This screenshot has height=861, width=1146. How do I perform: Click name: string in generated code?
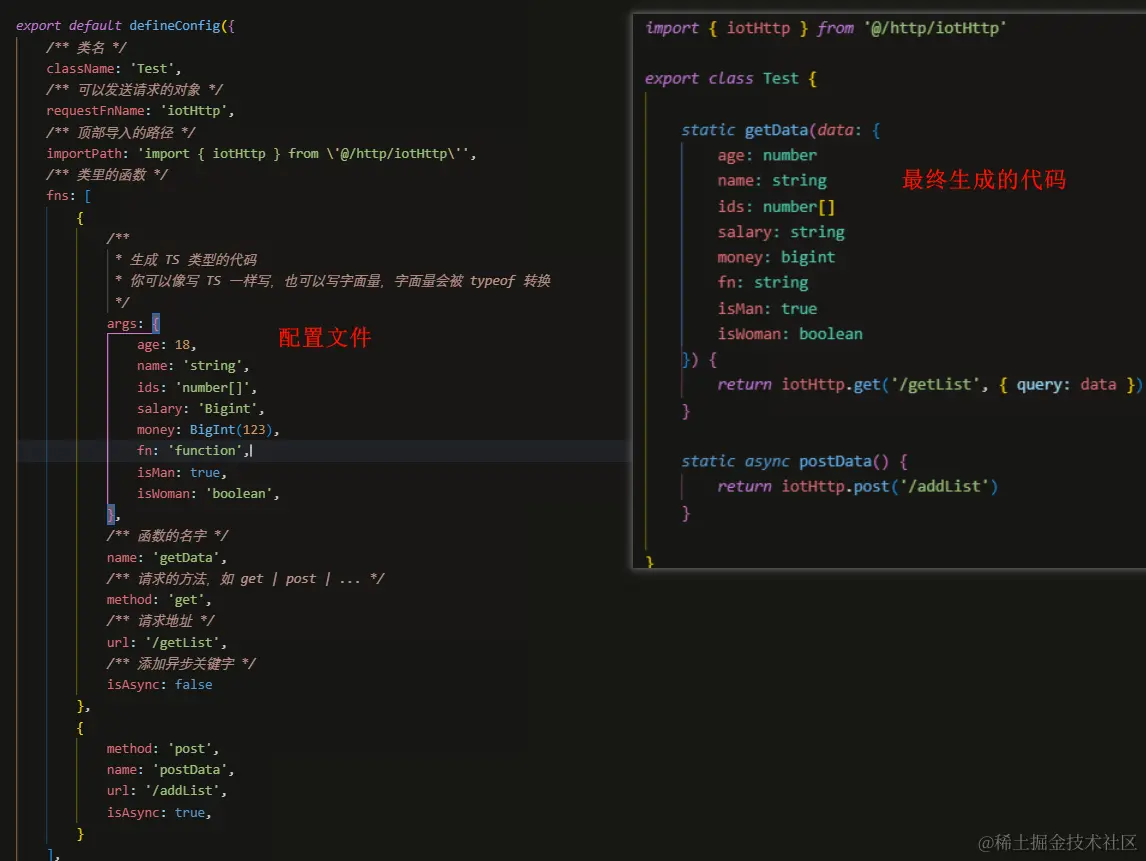pyautogui.click(x=772, y=181)
